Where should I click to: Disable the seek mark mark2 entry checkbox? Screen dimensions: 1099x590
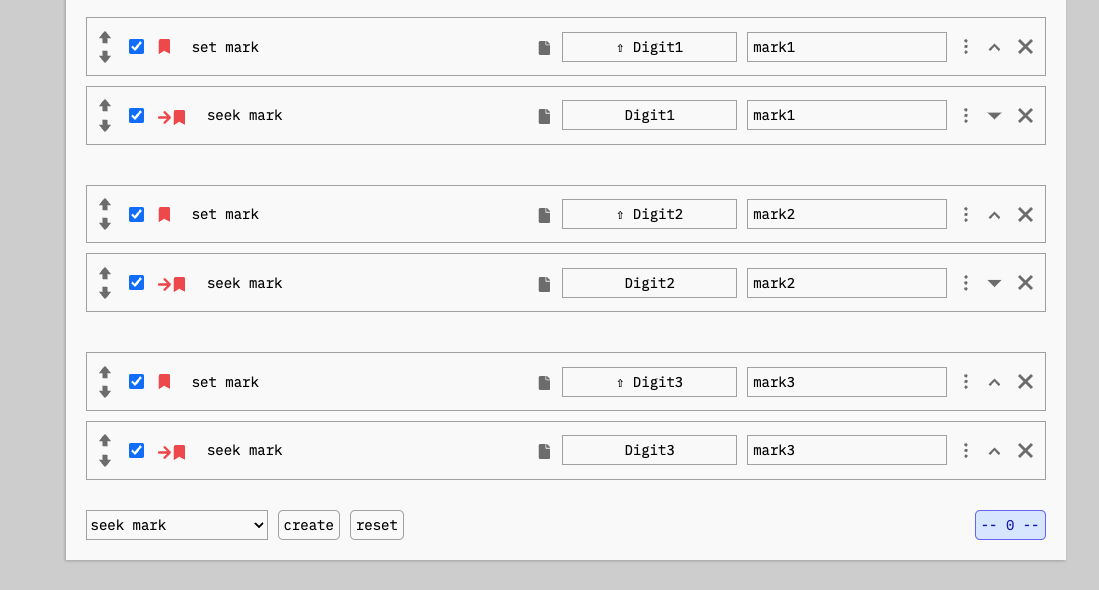coord(136,282)
